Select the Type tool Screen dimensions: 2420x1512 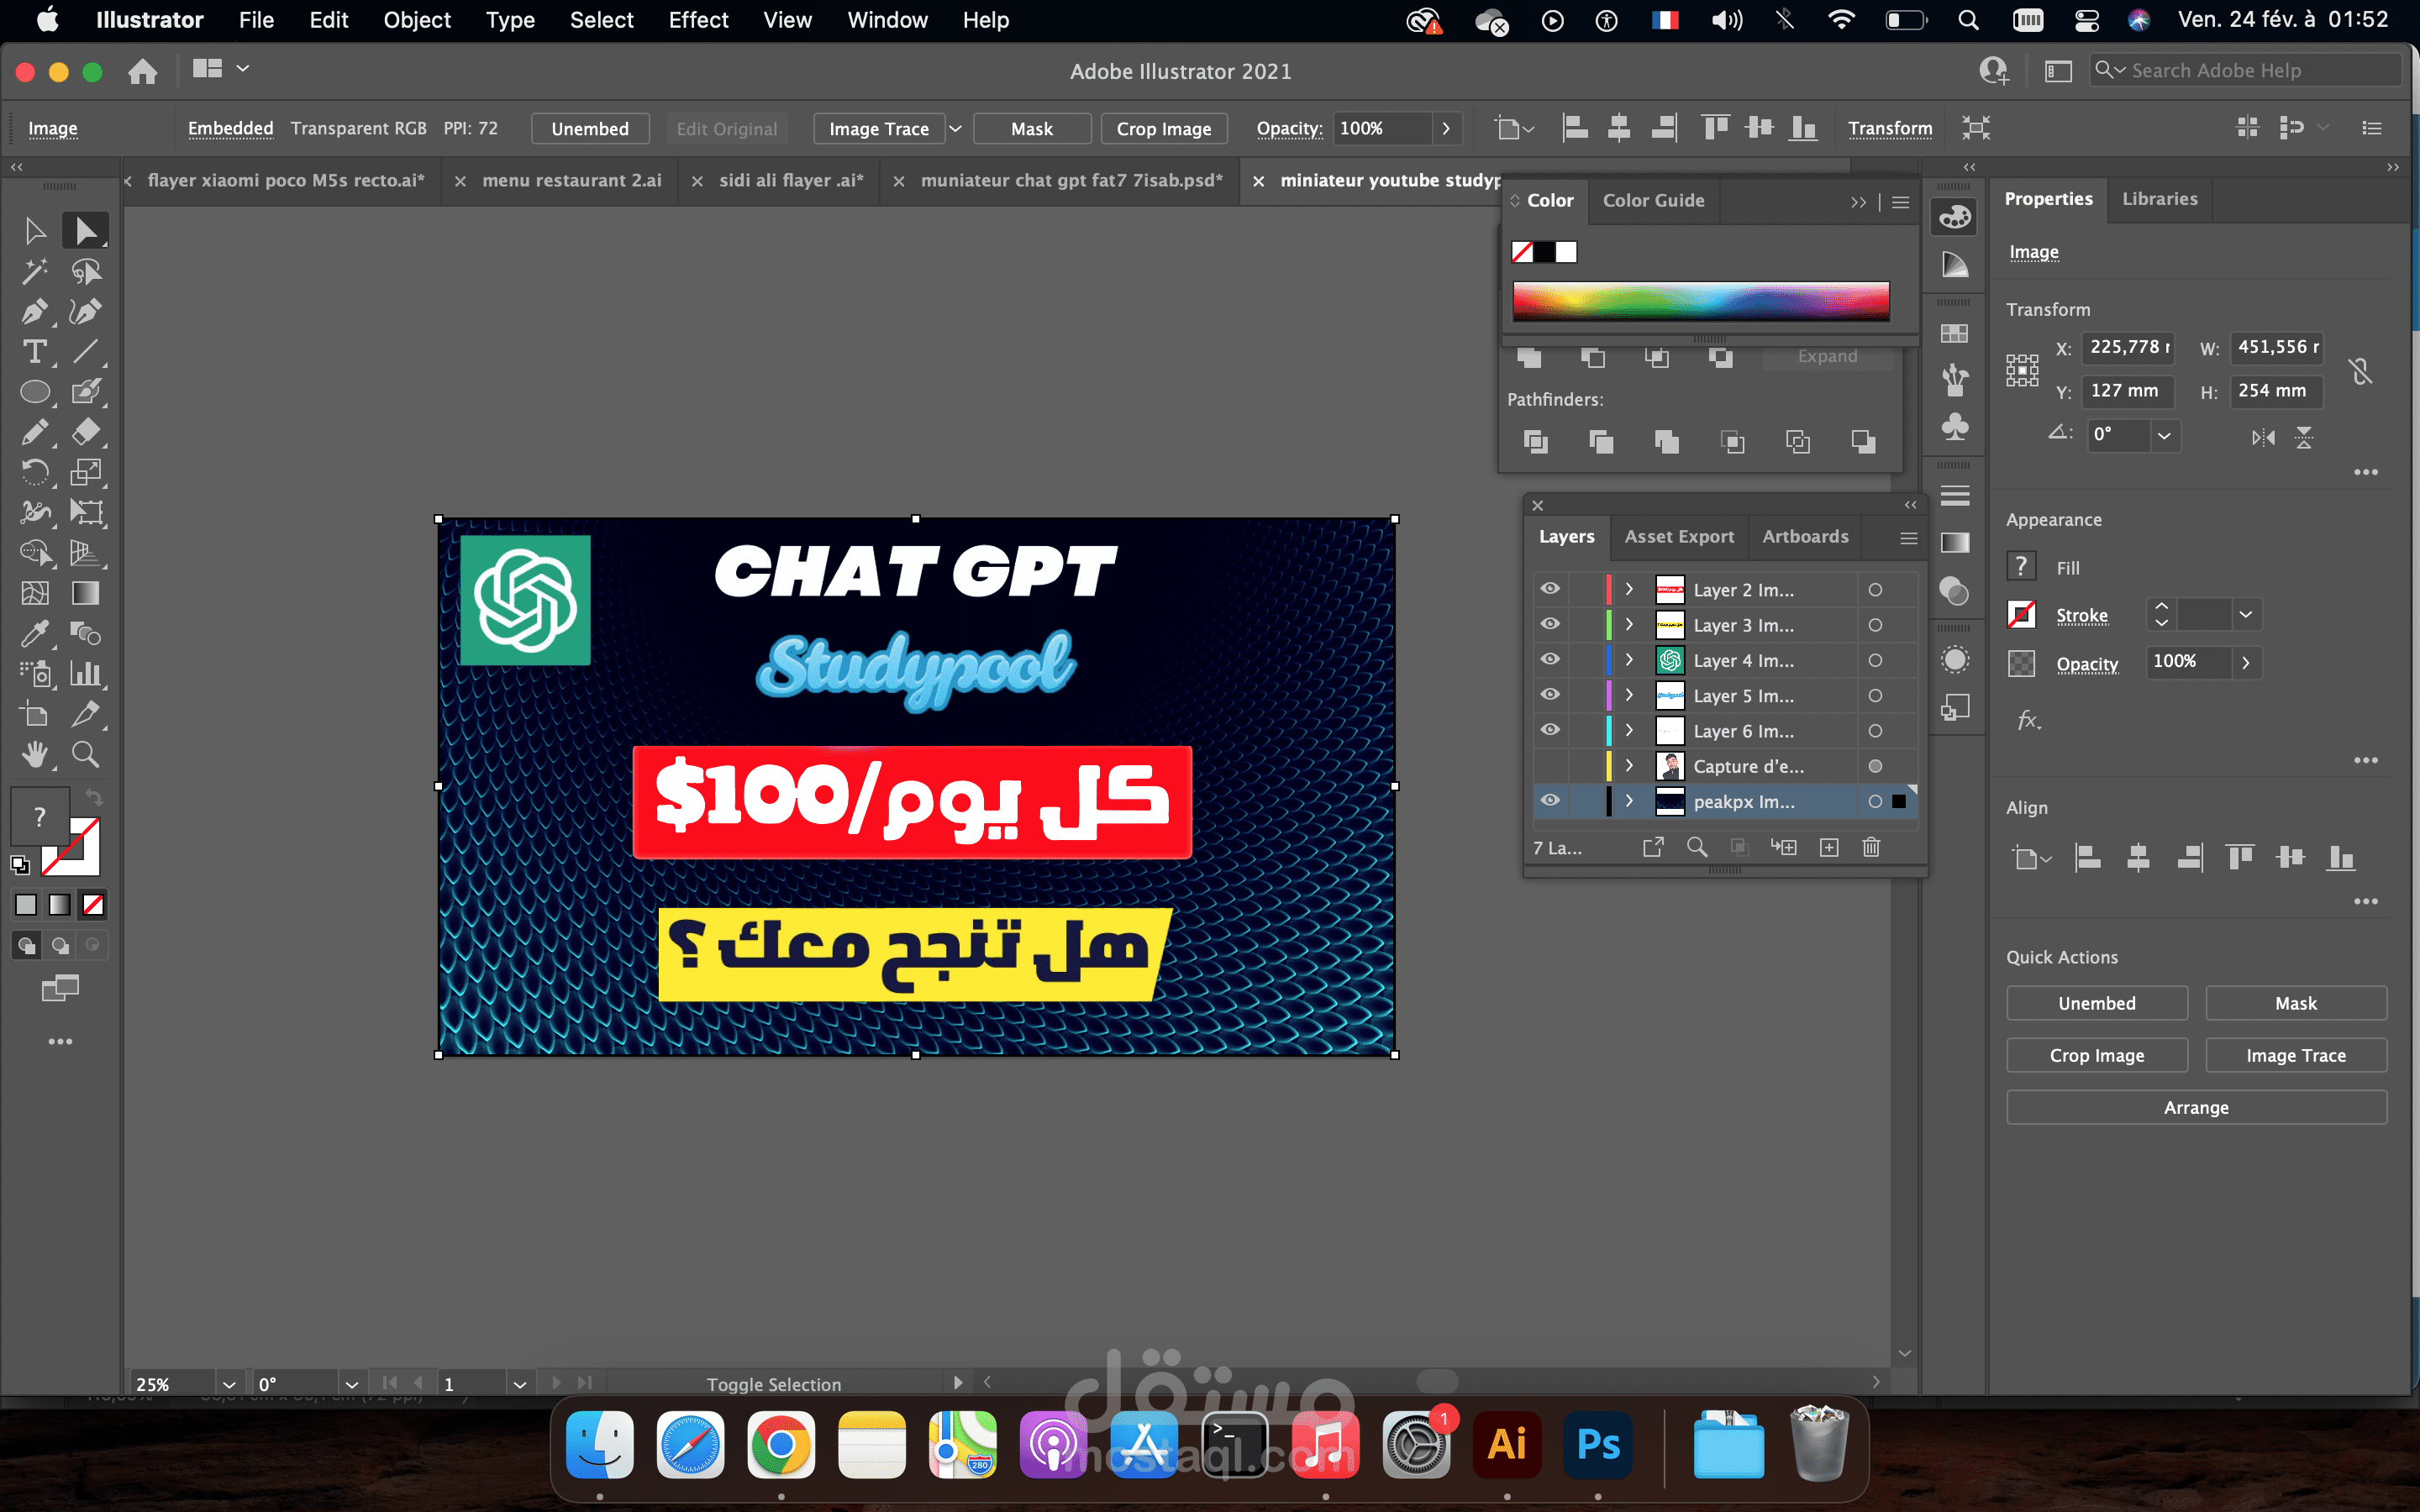(x=34, y=352)
